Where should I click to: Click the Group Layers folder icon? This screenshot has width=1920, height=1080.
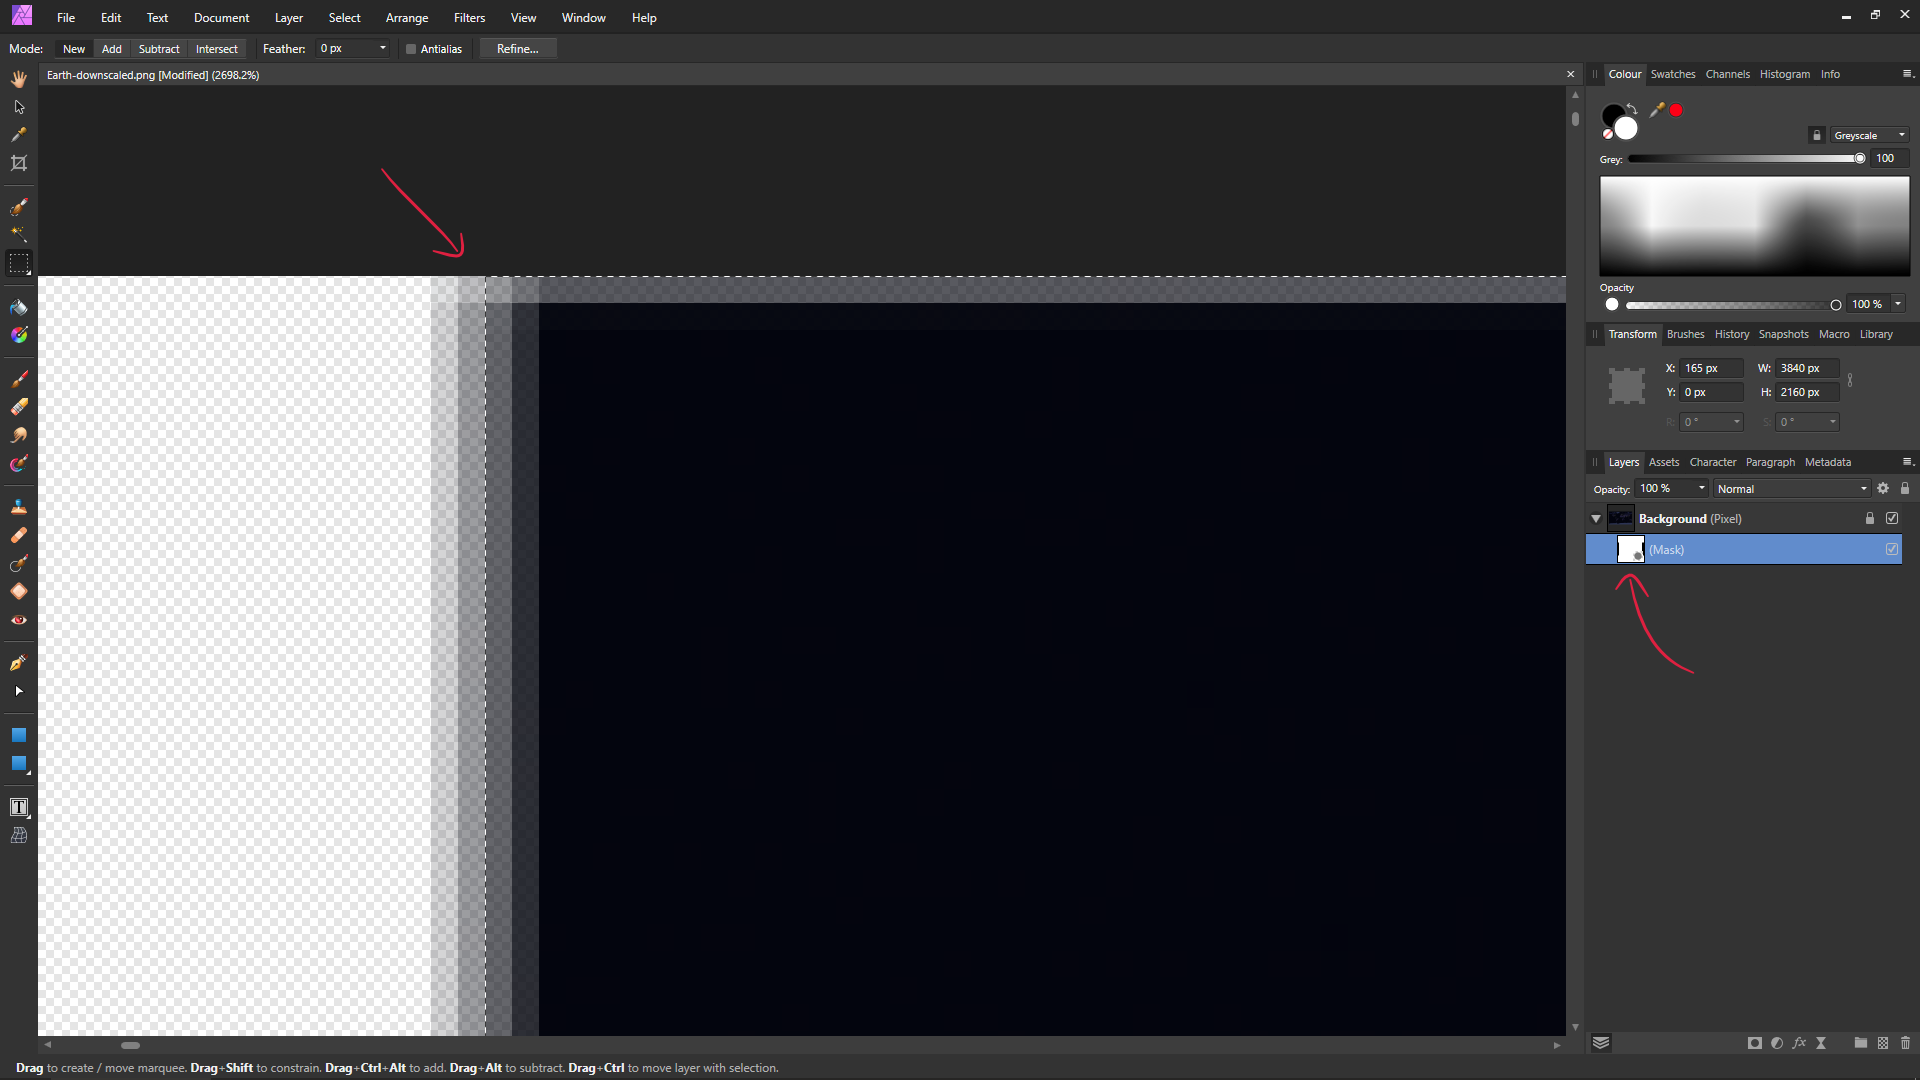click(x=1860, y=1043)
